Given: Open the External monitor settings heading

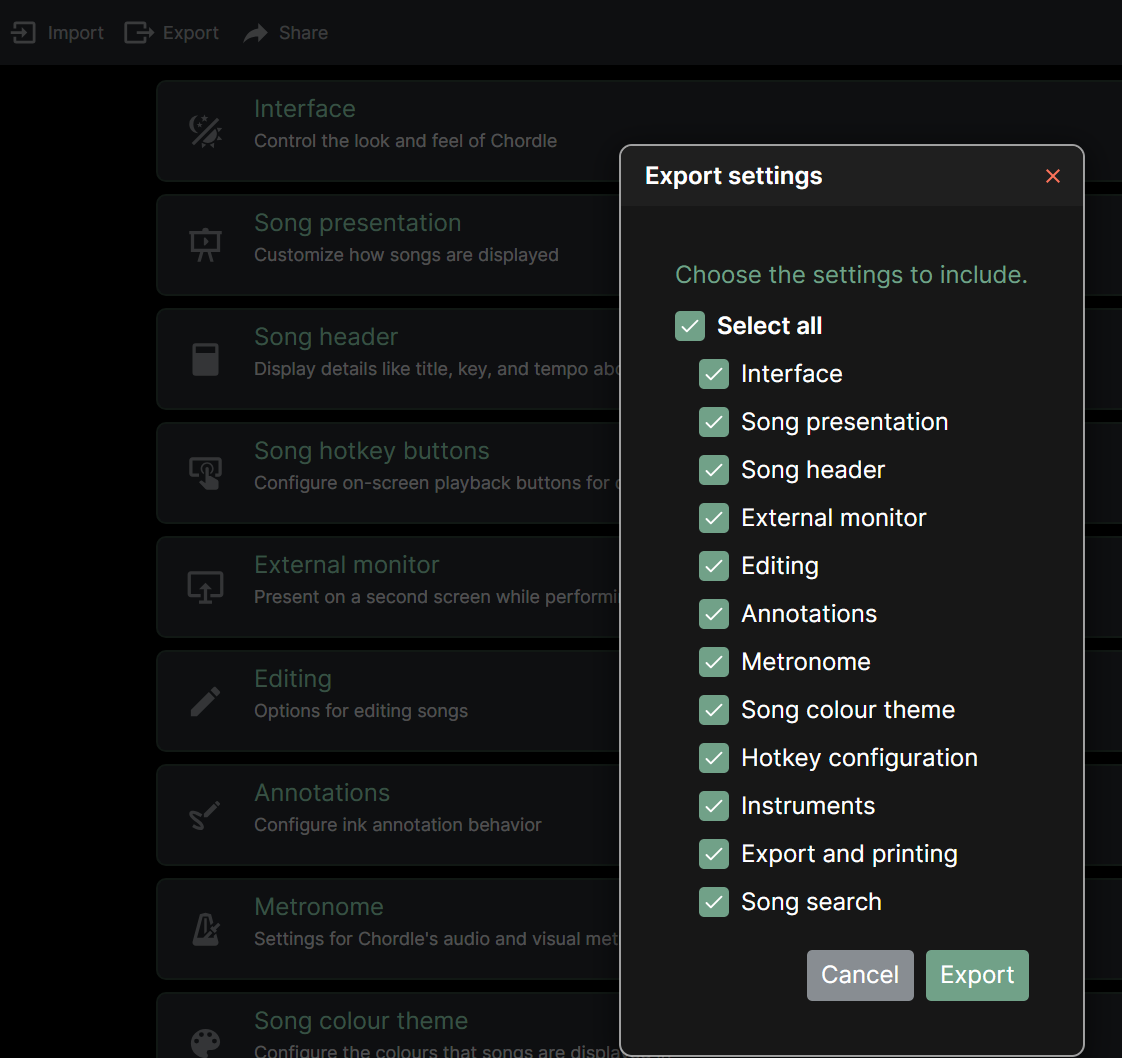Looking at the screenshot, I should point(347,565).
